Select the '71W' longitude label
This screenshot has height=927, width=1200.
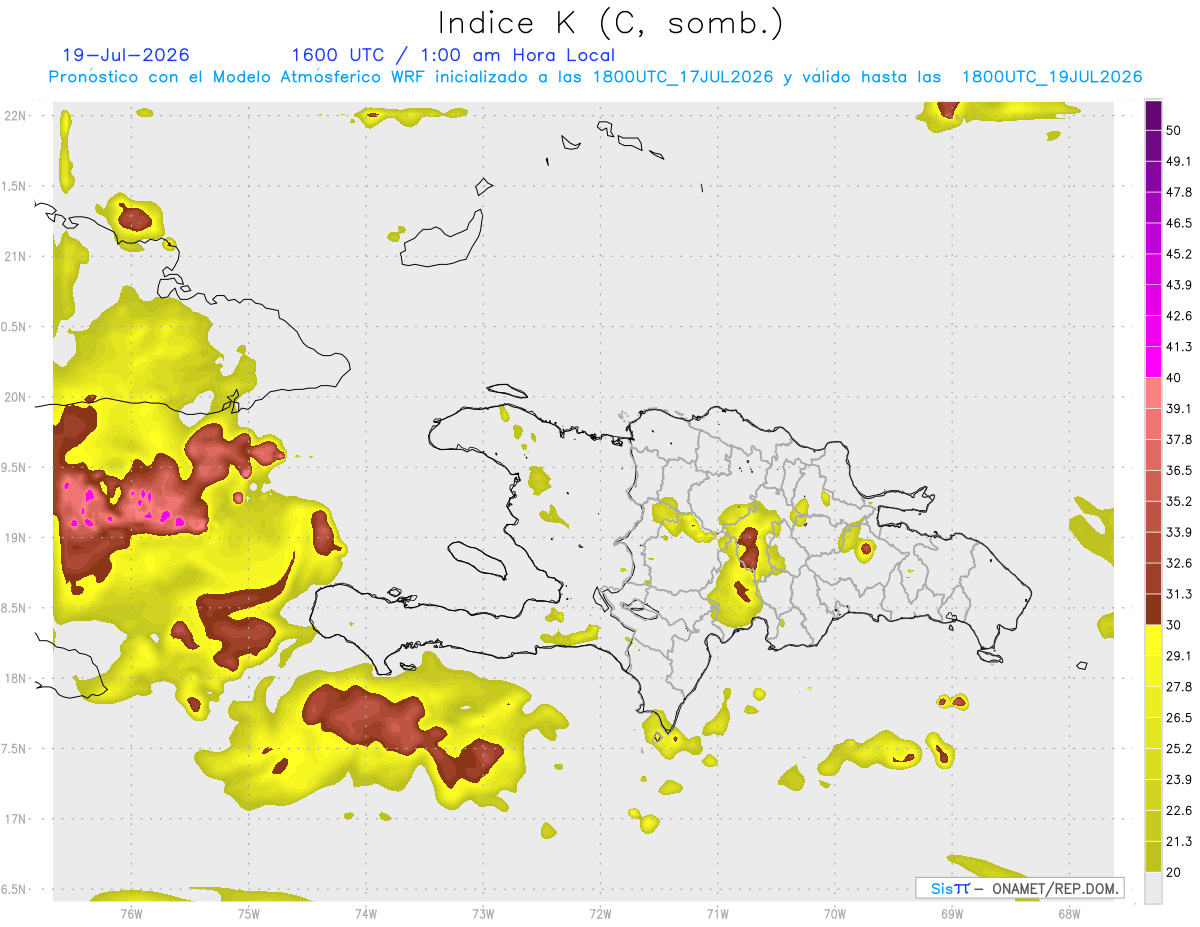[717, 913]
